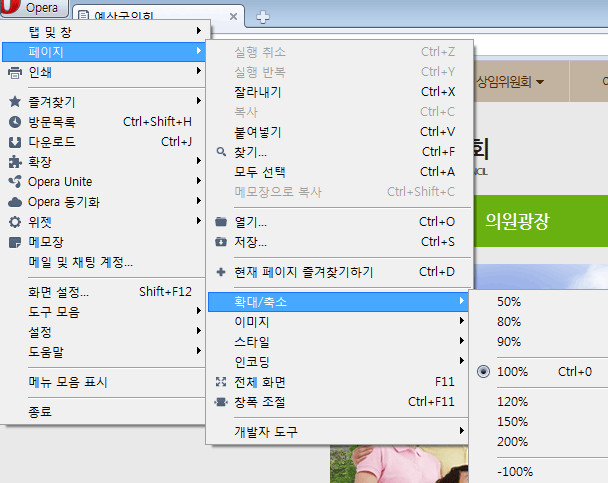Click the magnifier icon beside 찾기
The width and height of the screenshot is (608, 483).
click(221, 152)
